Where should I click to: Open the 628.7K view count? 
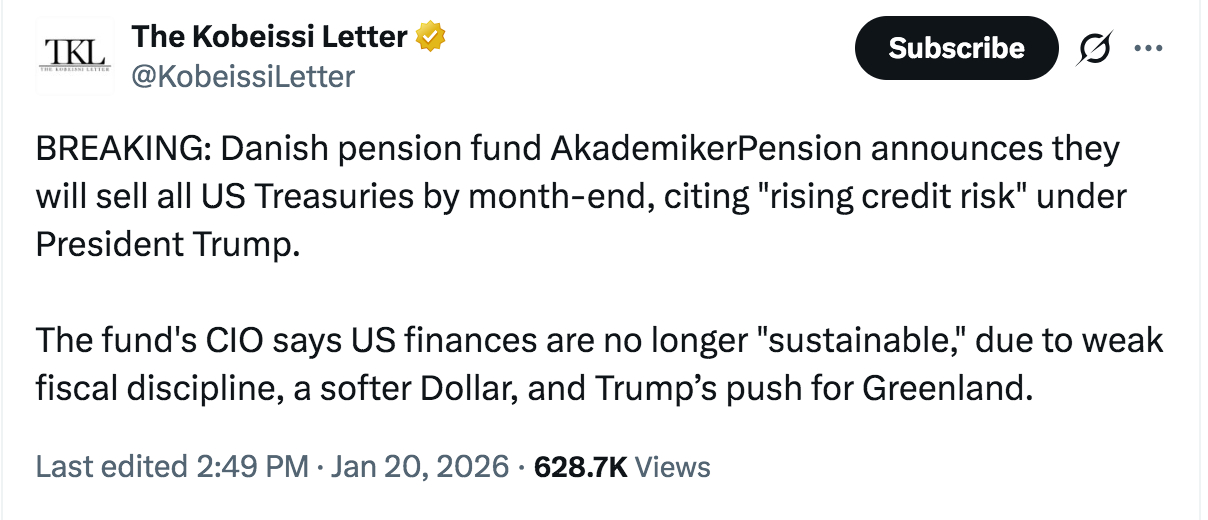[581, 466]
